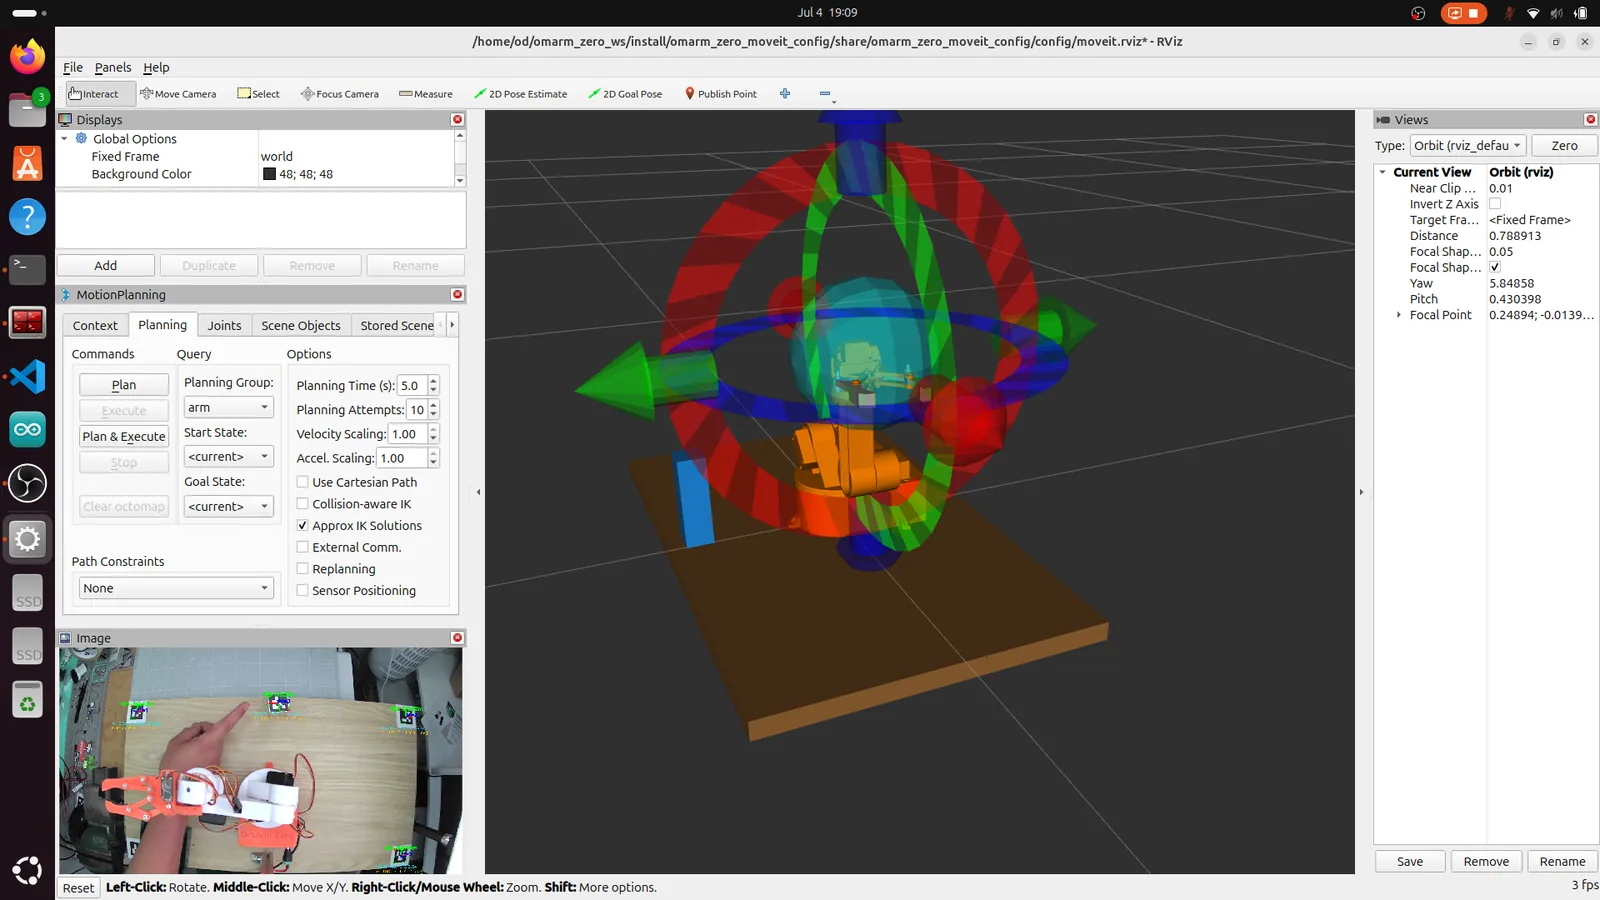
Task: Open the Goal State dropdown
Action: tap(228, 506)
